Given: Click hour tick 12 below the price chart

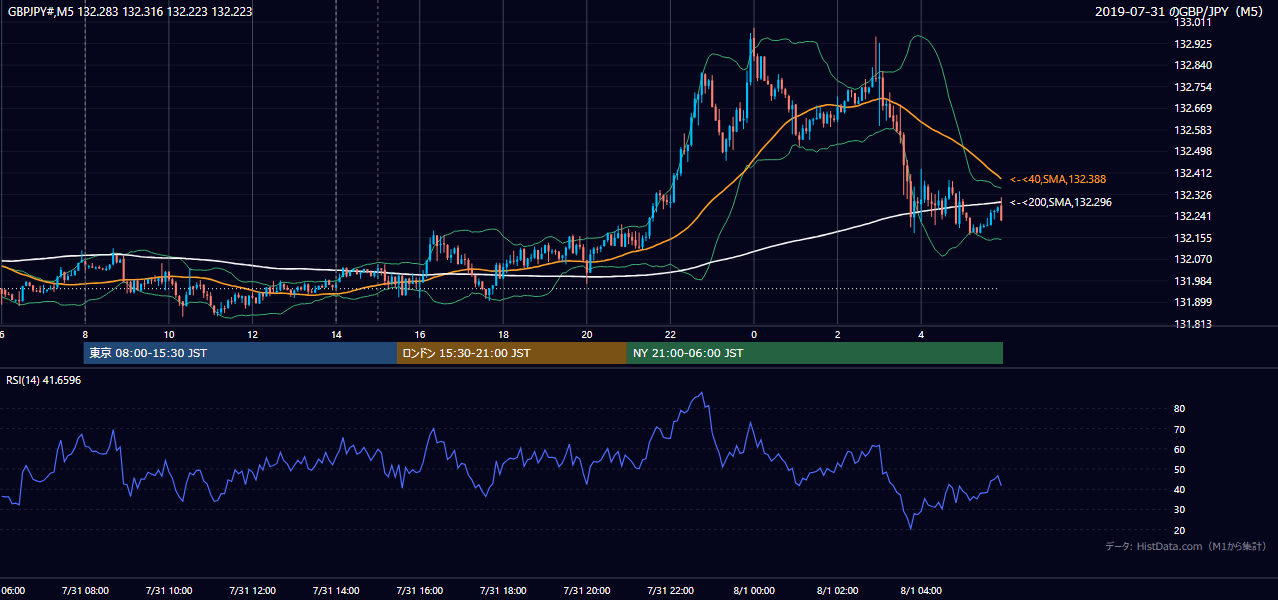Looking at the screenshot, I should coord(253,334).
